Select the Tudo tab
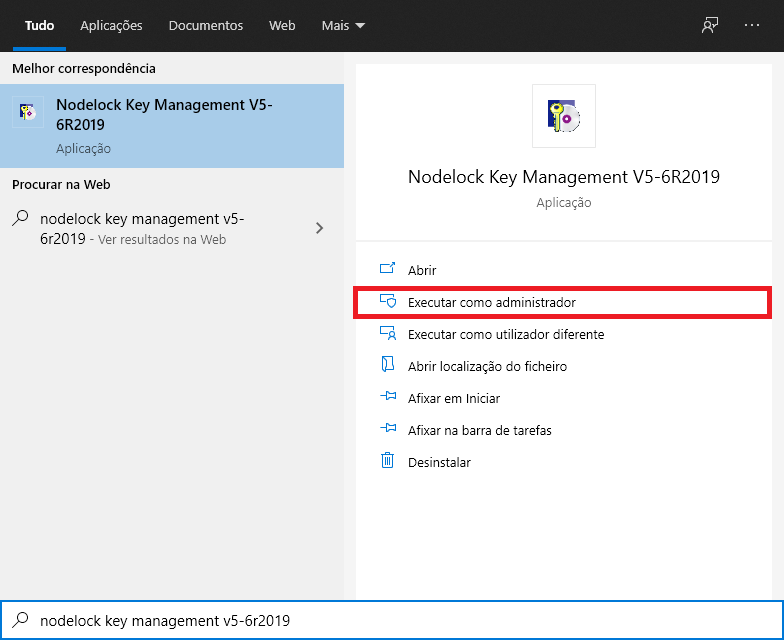Viewport: 784px width, 640px height. 39,25
